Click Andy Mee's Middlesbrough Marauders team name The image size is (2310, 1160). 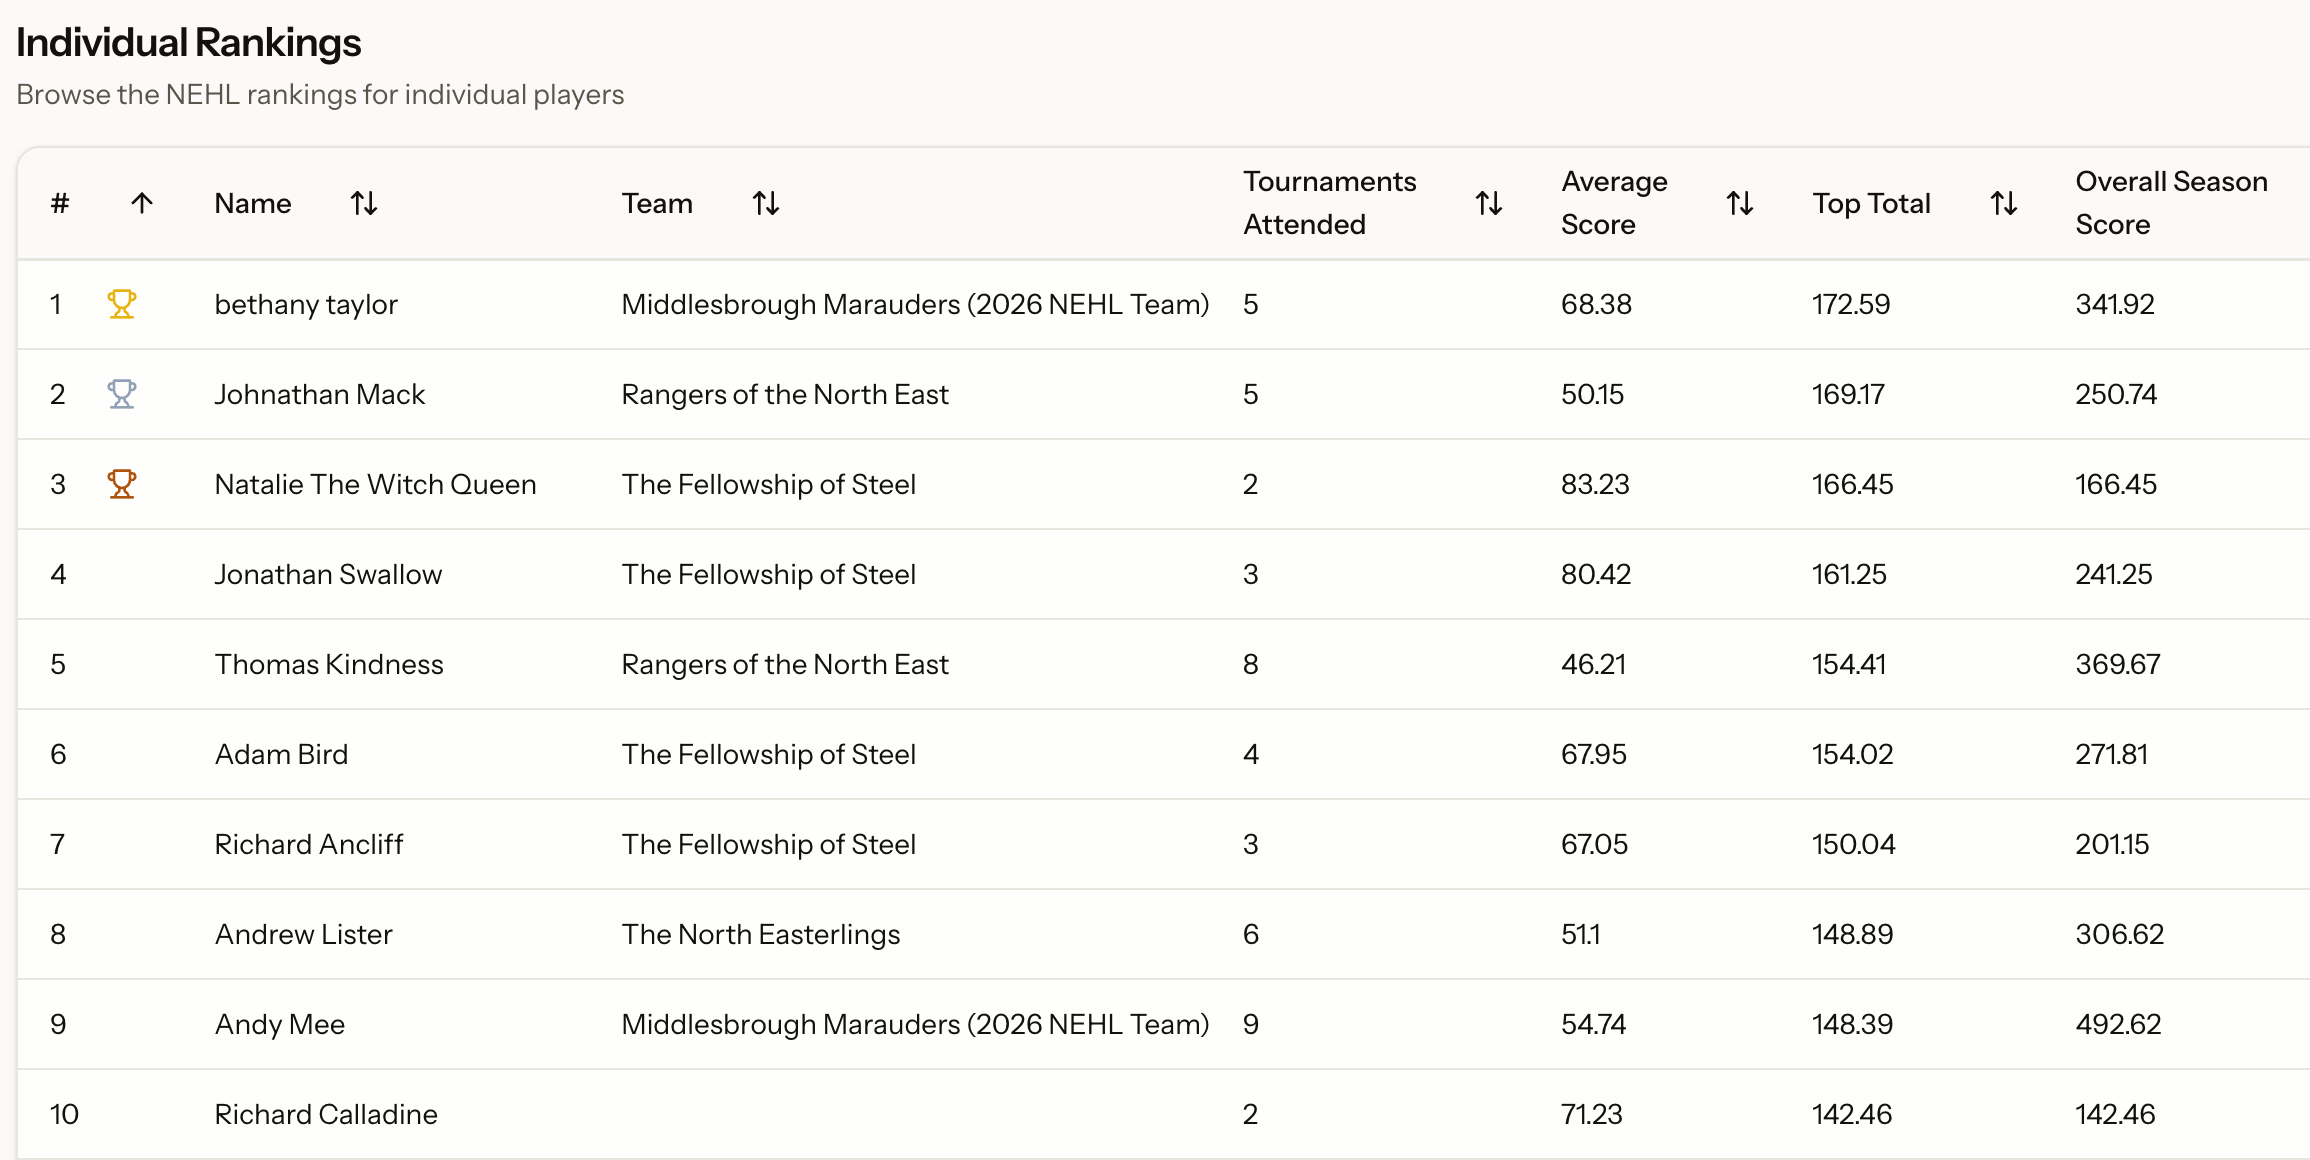(915, 1024)
